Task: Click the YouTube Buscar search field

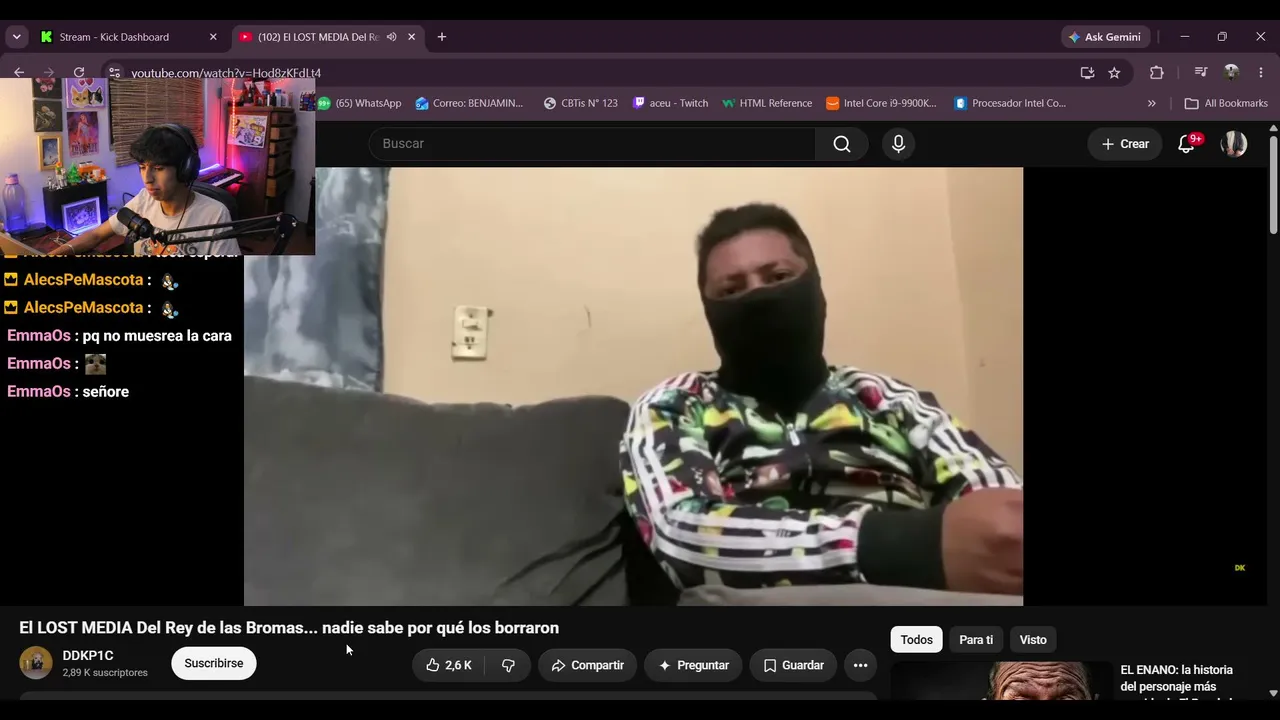Action: [x=592, y=144]
